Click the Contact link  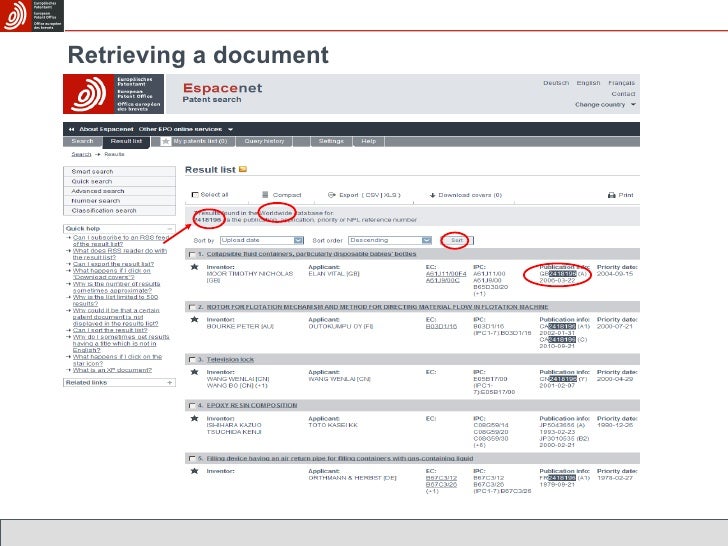[x=623, y=94]
